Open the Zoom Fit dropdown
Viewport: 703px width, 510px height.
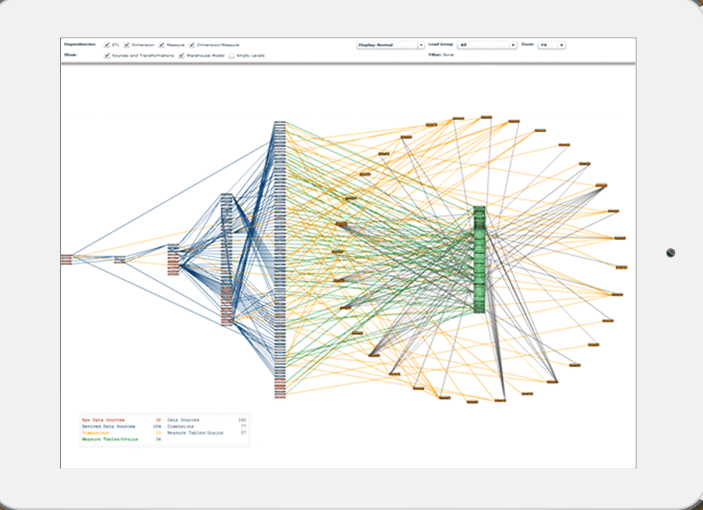pos(552,45)
